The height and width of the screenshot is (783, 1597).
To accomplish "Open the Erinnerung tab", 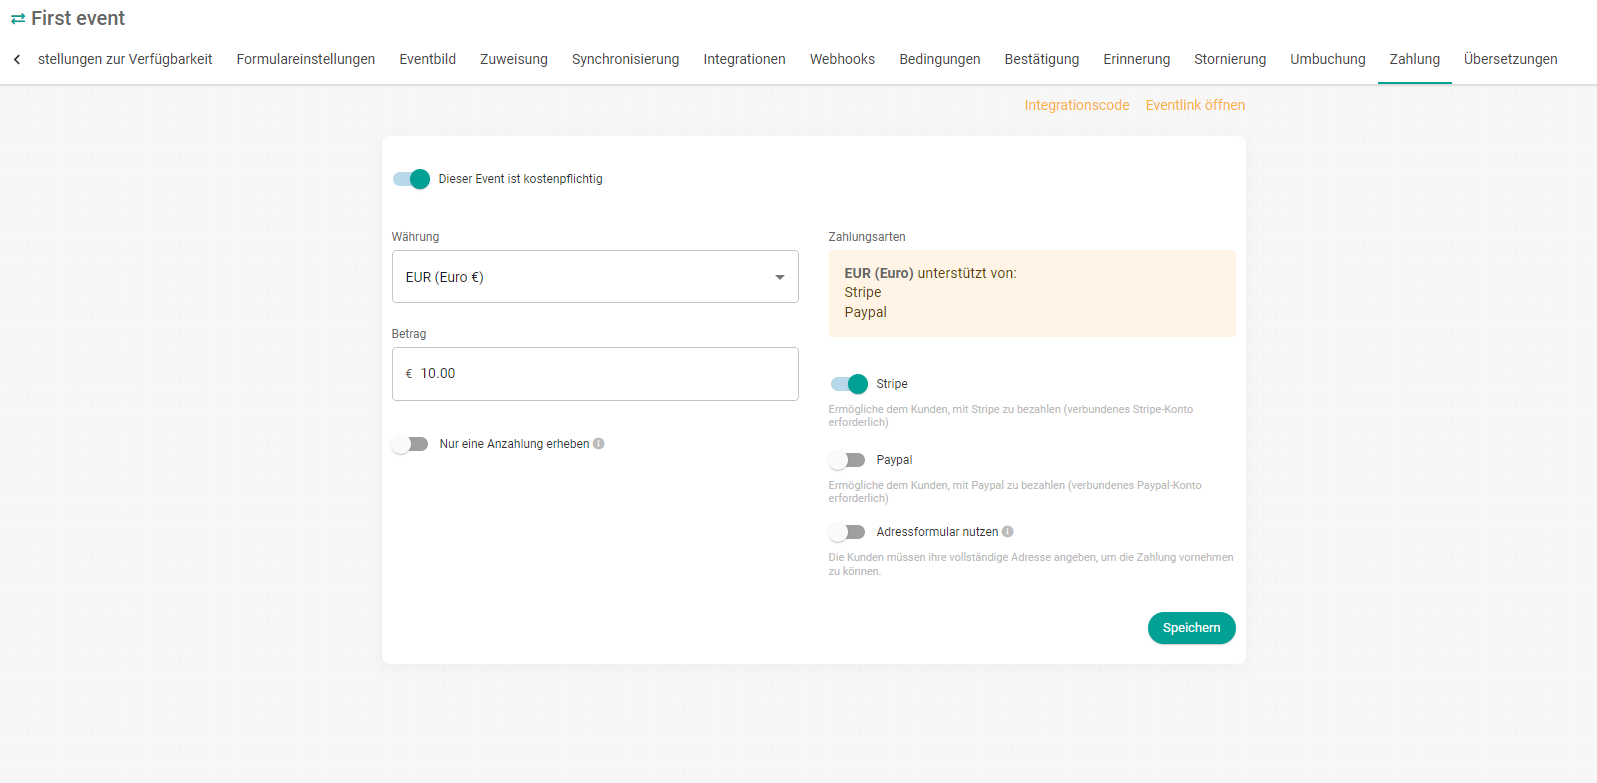I will coord(1137,59).
